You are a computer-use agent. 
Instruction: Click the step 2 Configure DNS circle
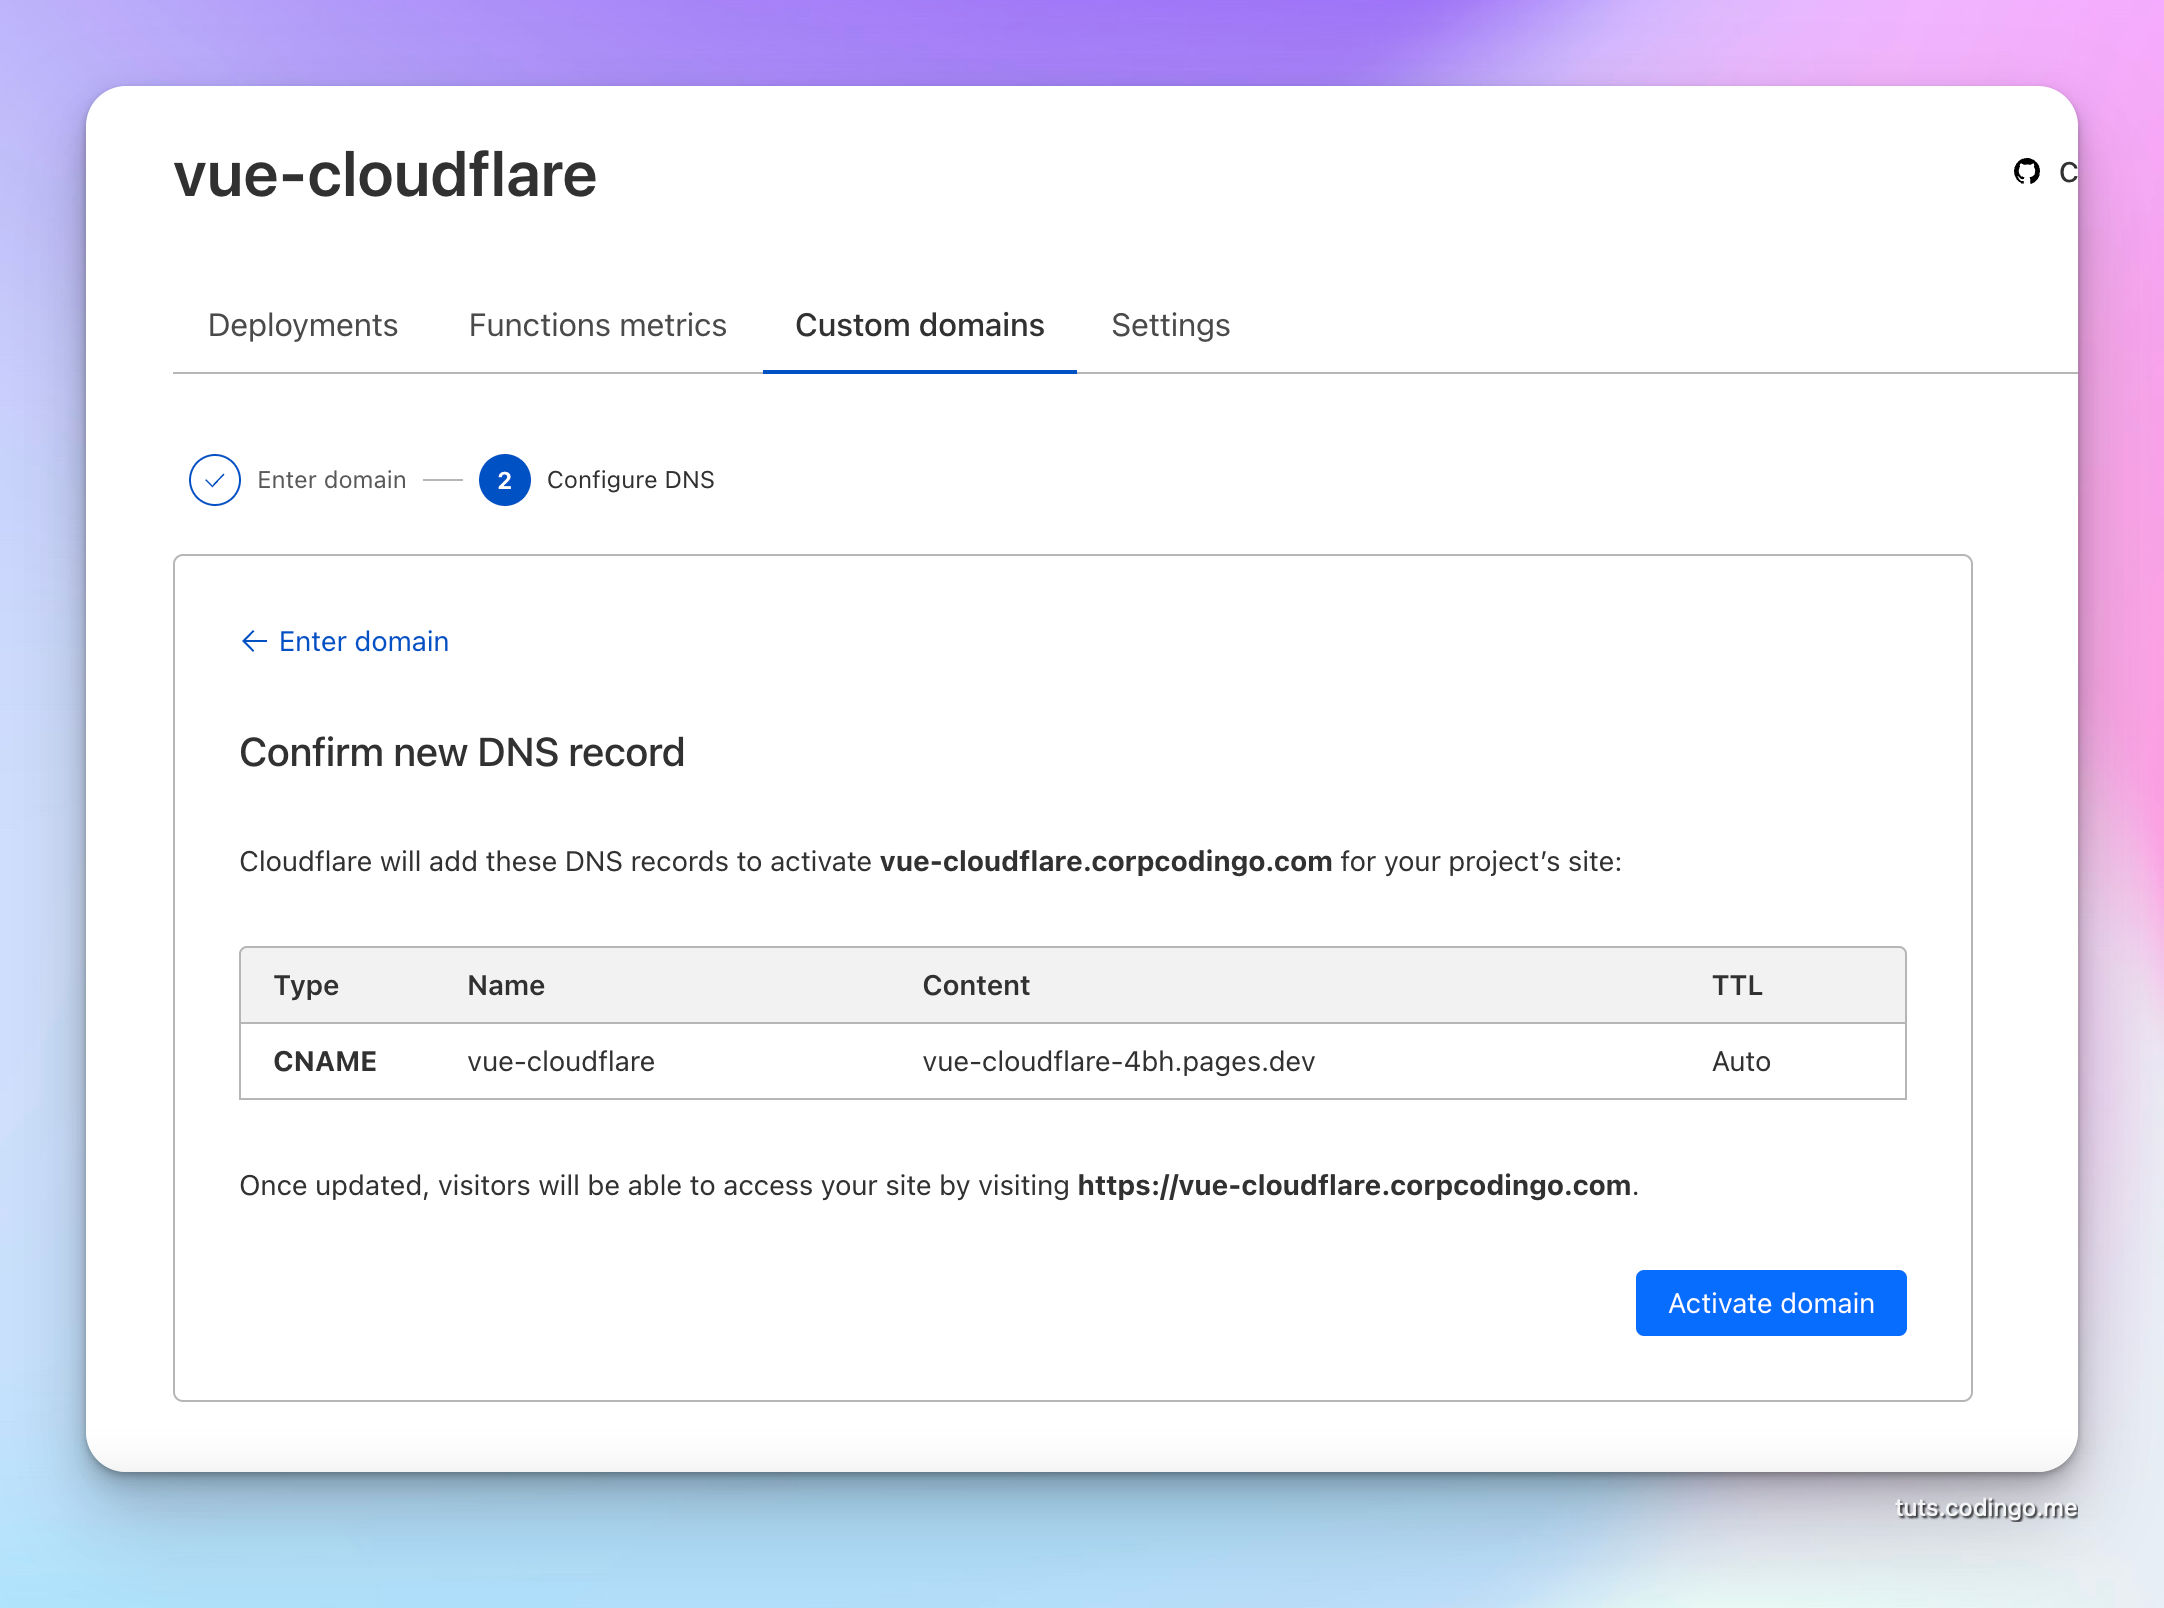pos(504,480)
